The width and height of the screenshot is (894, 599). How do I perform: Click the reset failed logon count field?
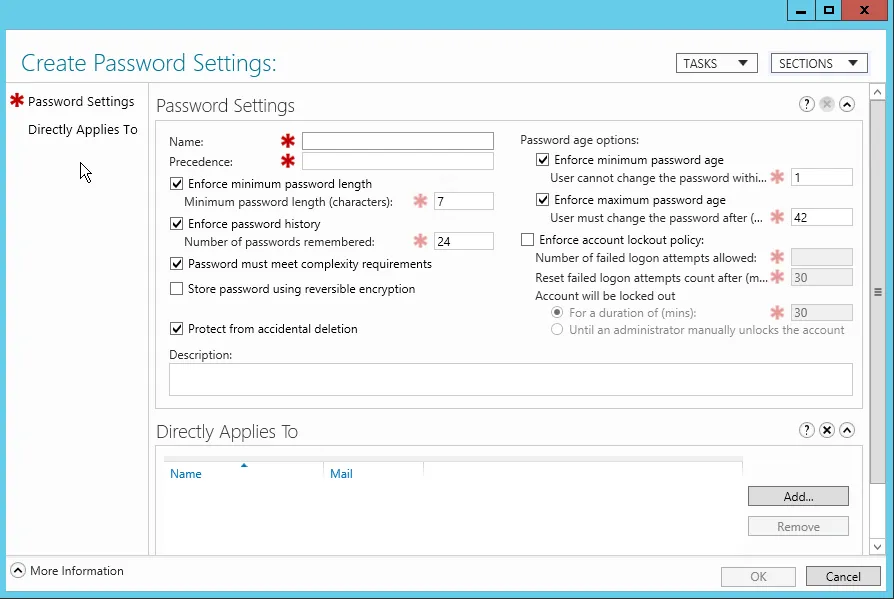[822, 278]
